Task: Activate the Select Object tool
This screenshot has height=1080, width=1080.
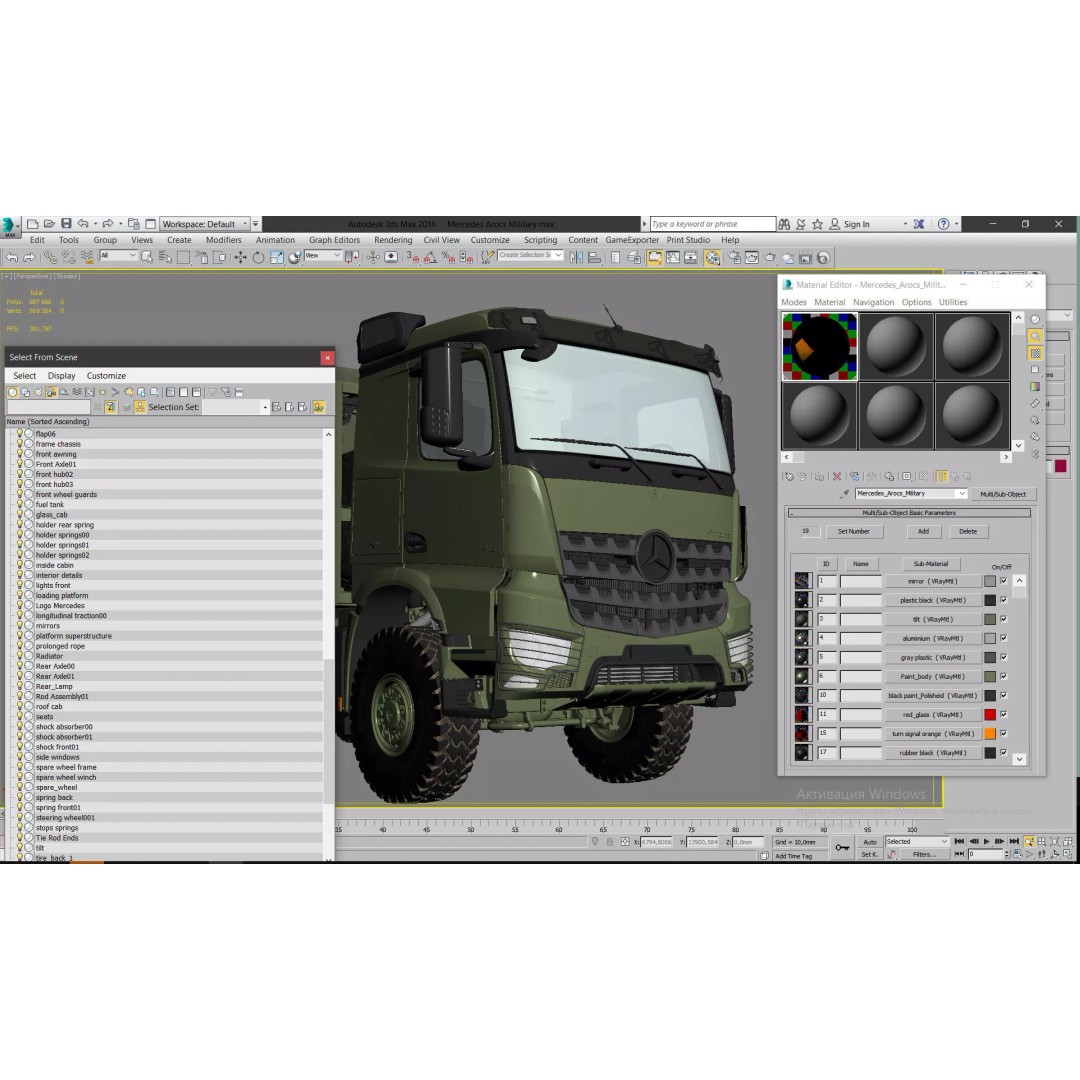Action: point(147,258)
